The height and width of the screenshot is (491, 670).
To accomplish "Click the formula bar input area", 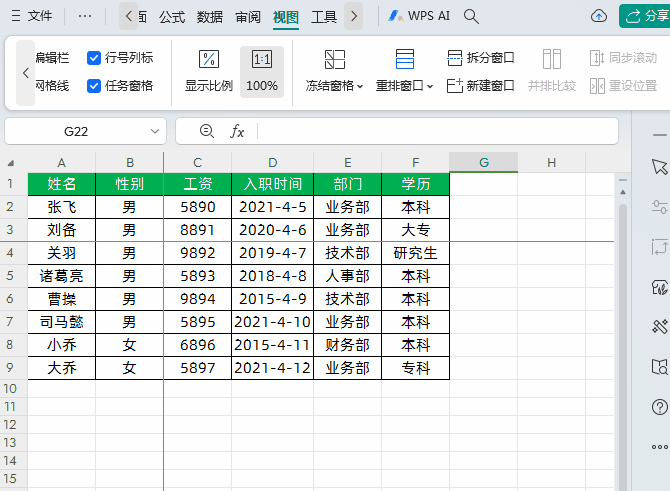I will click(x=438, y=131).
